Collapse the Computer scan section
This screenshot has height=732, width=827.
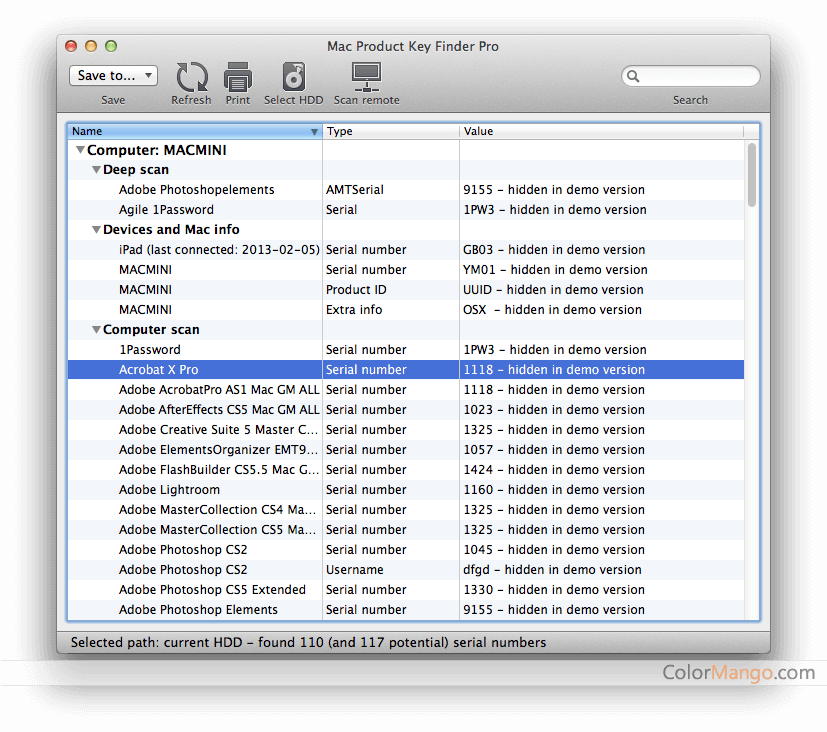(95, 329)
